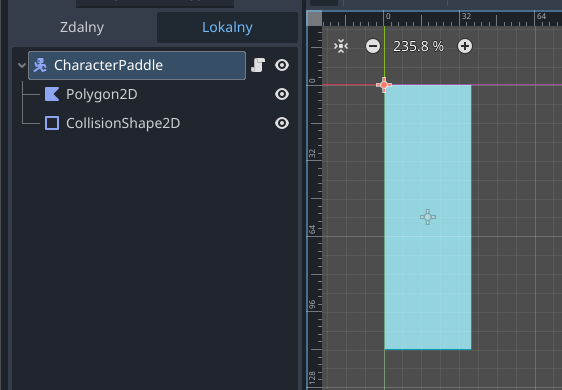Toggle visibility of Polygon2D

point(282,94)
